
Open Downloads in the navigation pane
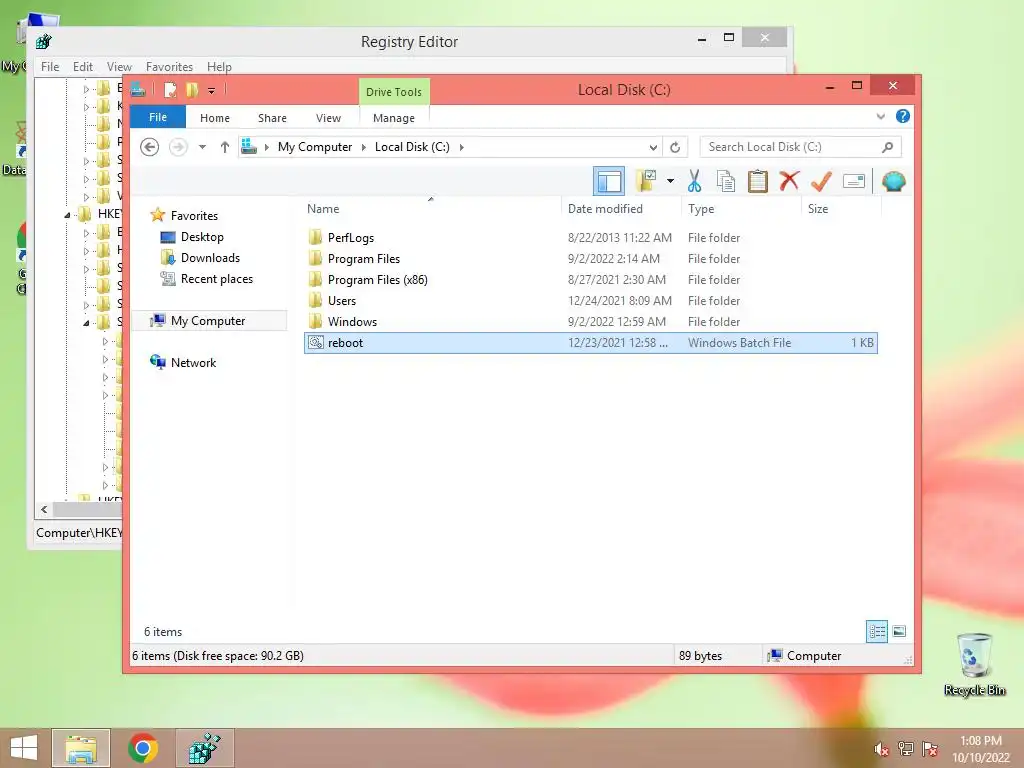[x=210, y=258]
